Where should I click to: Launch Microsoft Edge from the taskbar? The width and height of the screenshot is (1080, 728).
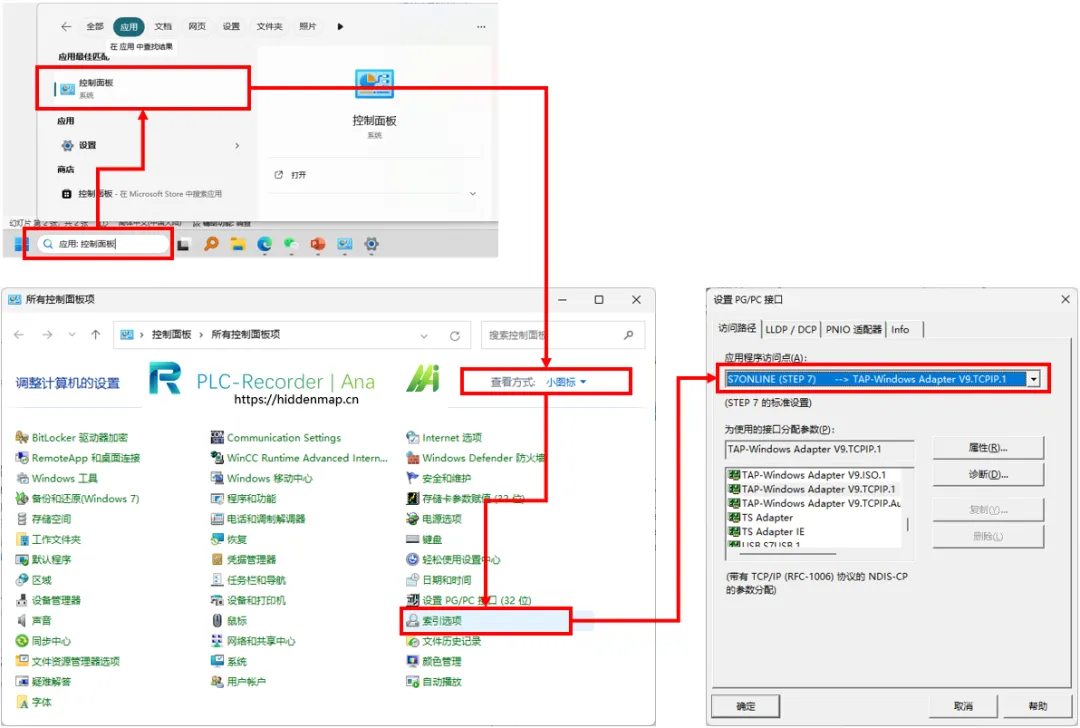point(264,244)
